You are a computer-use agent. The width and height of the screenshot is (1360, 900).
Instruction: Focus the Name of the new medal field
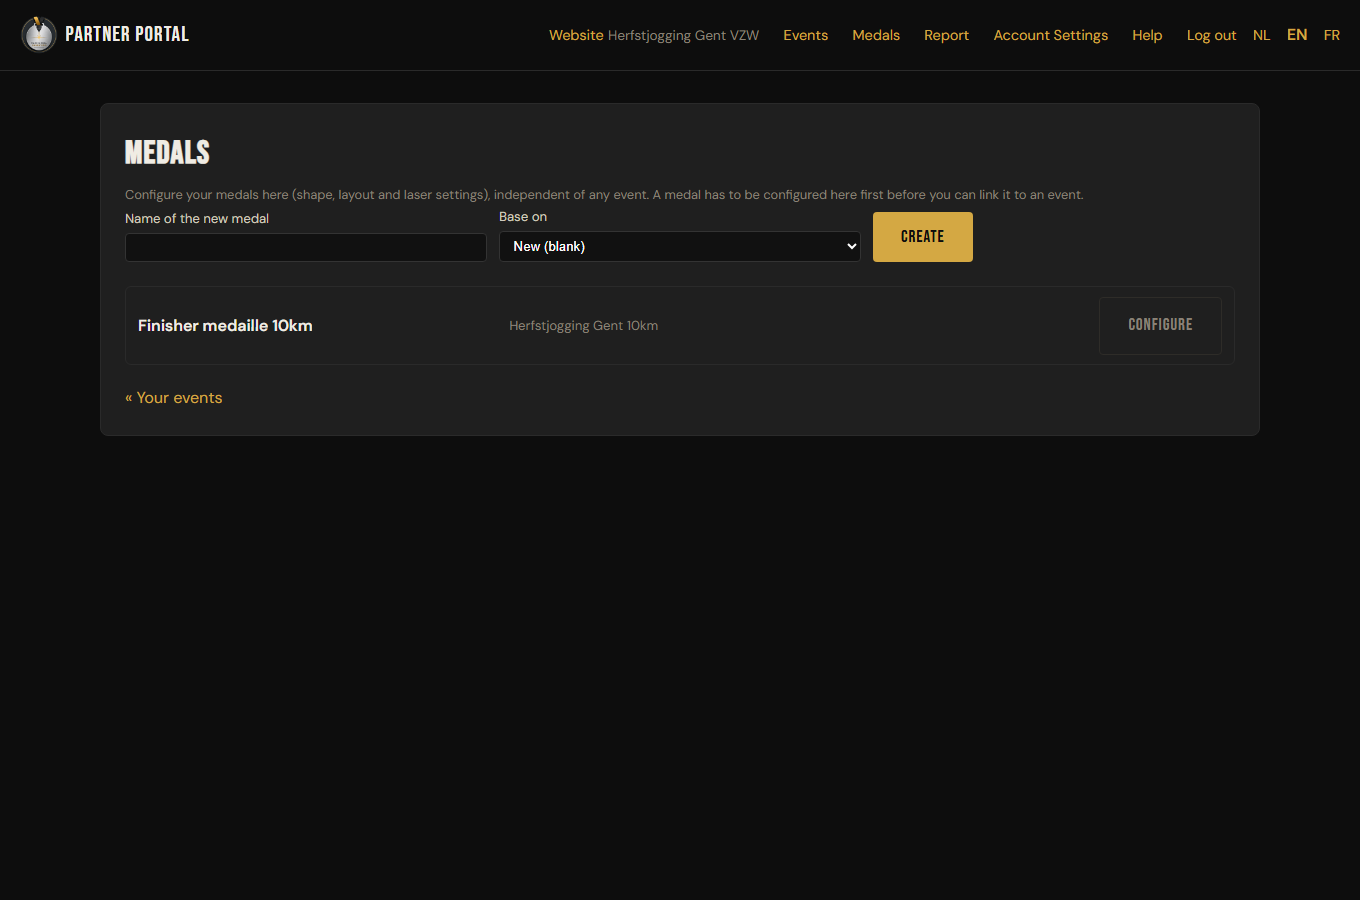tap(306, 247)
